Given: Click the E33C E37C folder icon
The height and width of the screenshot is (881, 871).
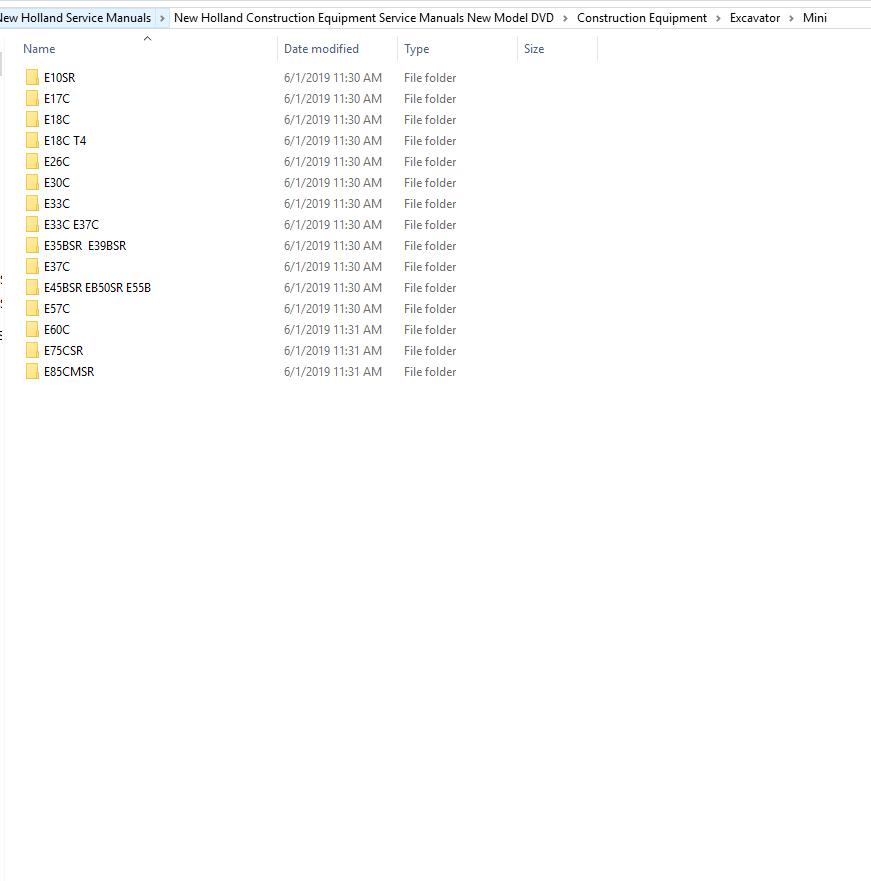Looking at the screenshot, I should click(x=33, y=225).
